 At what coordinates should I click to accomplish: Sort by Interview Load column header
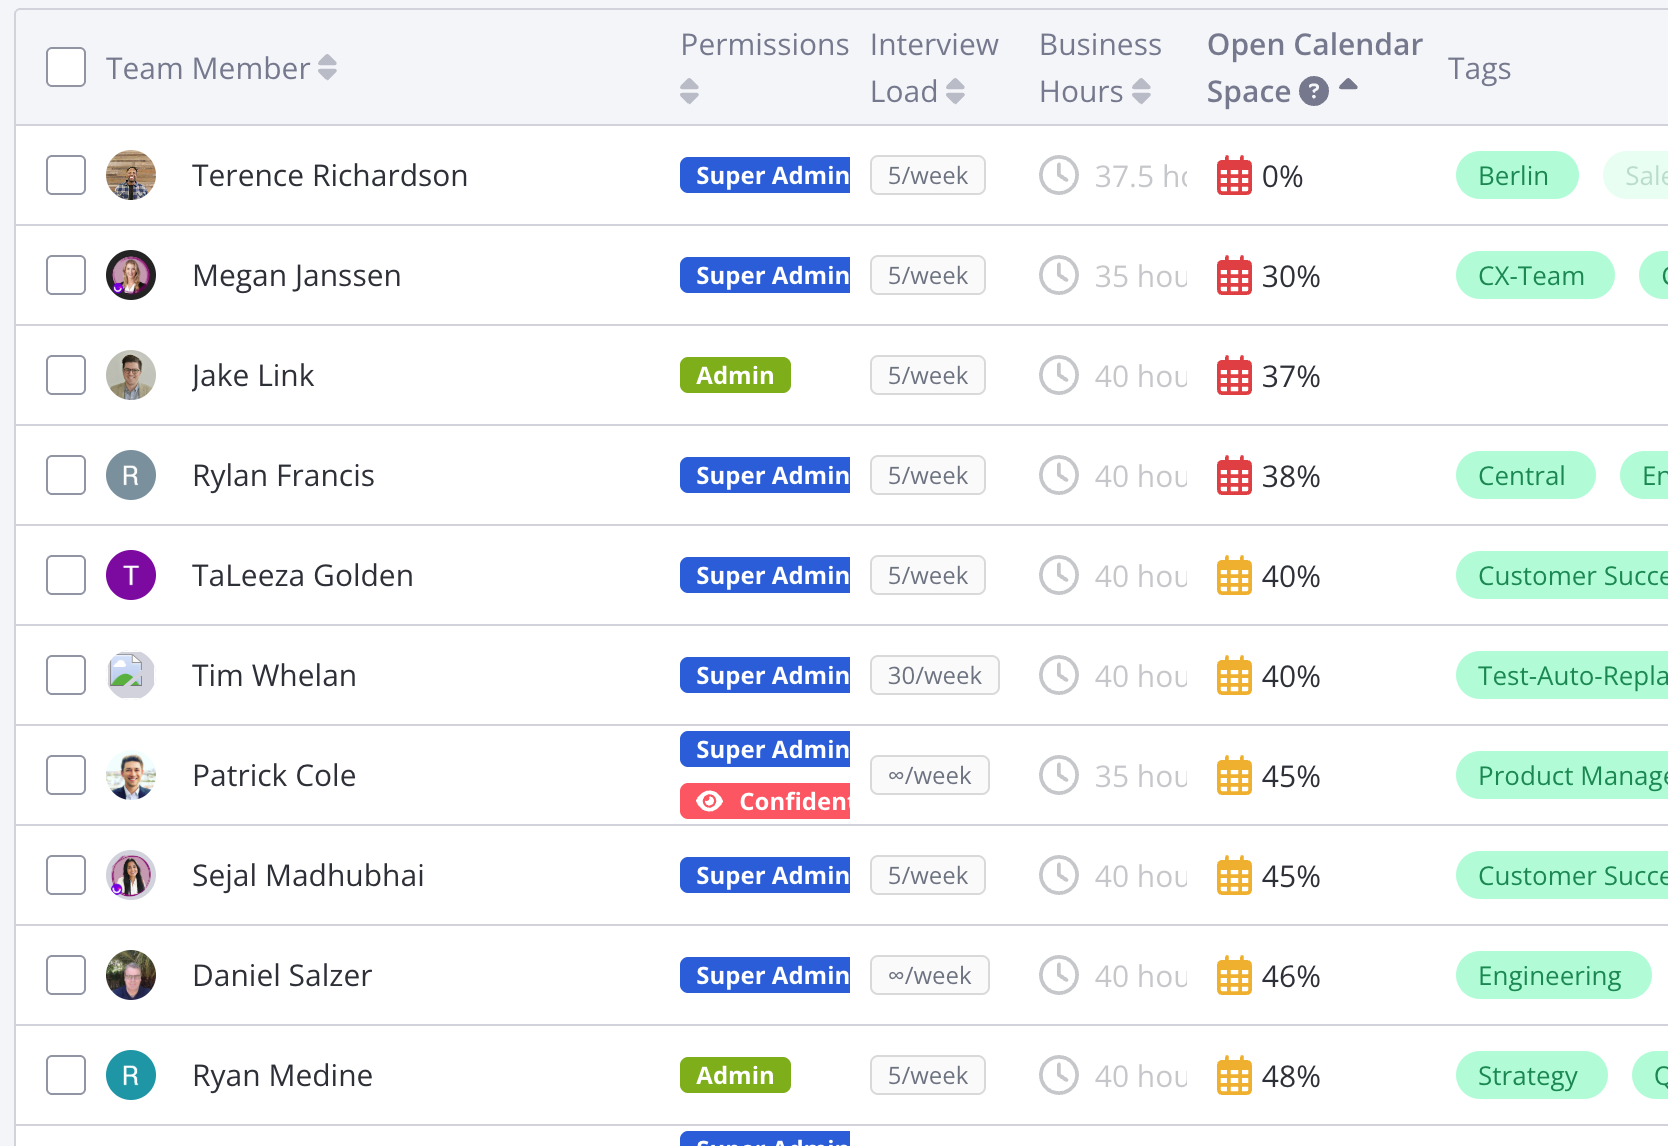point(933,68)
